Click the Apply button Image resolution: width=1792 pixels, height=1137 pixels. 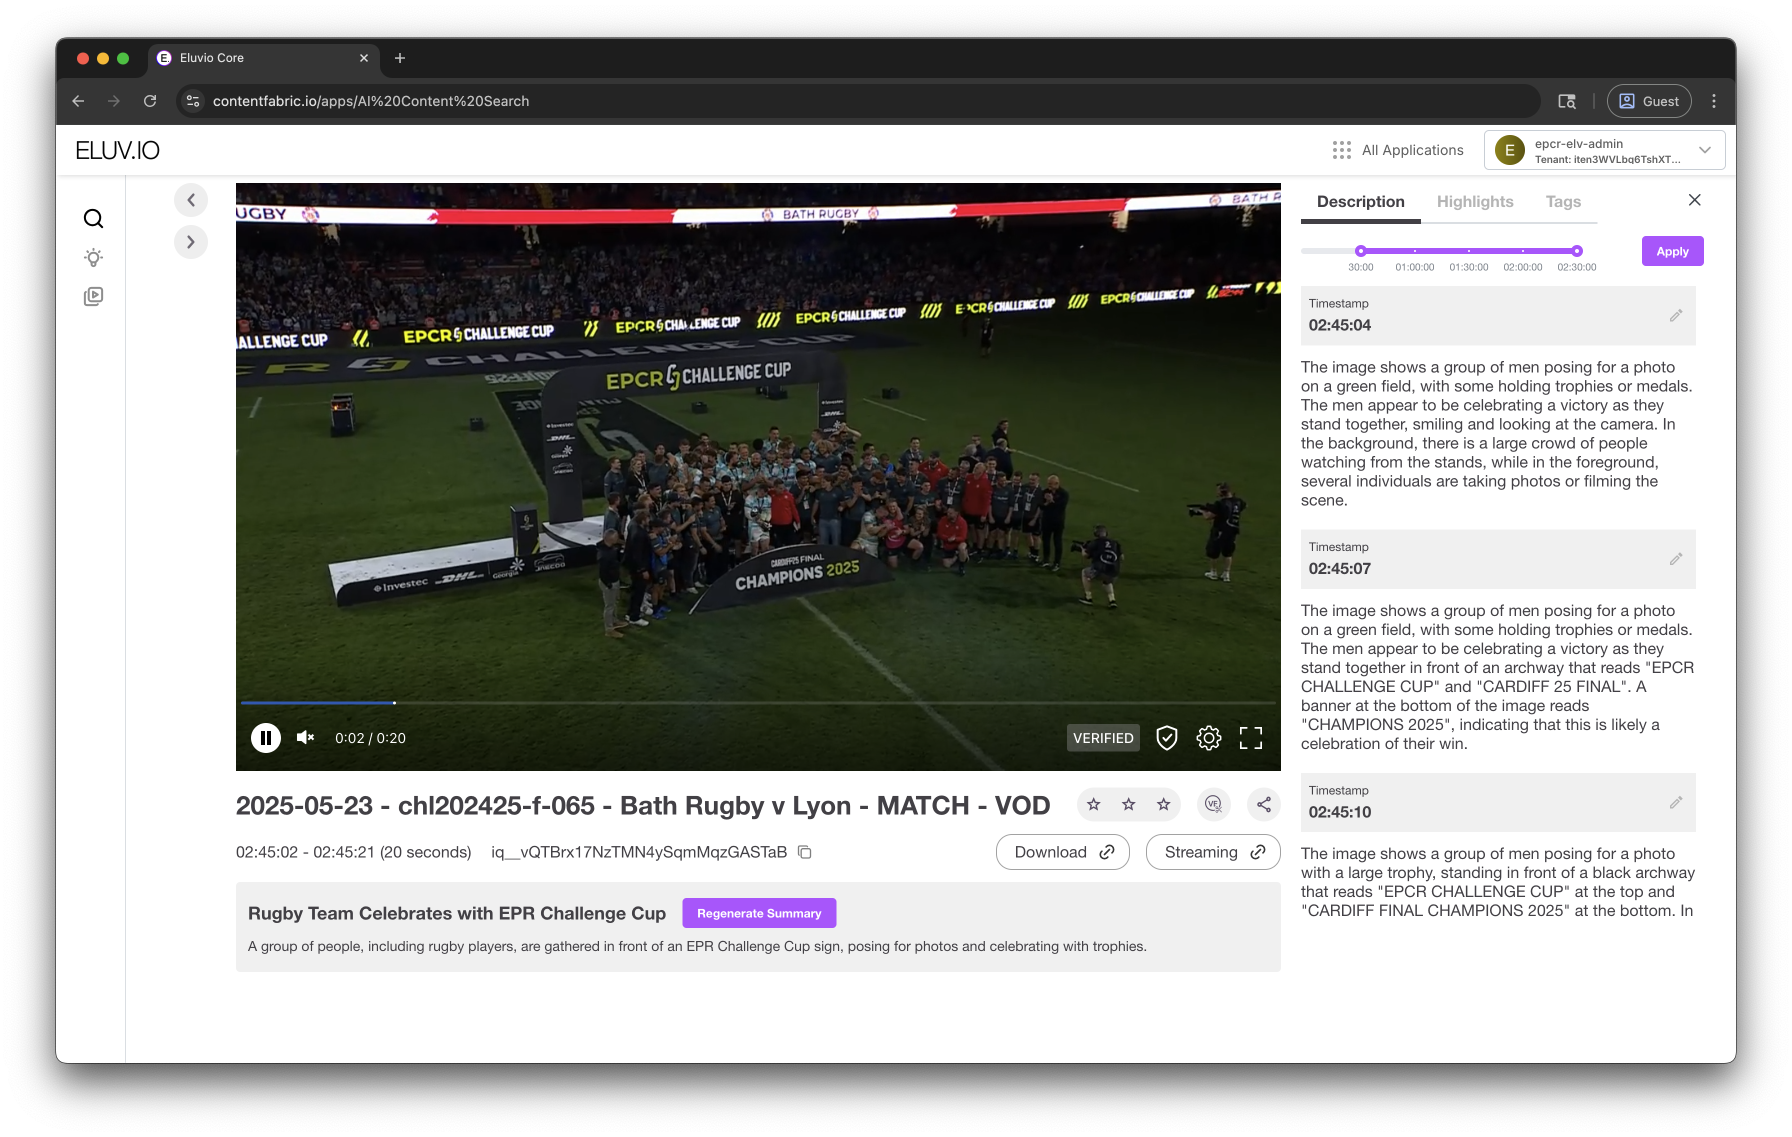click(1672, 251)
